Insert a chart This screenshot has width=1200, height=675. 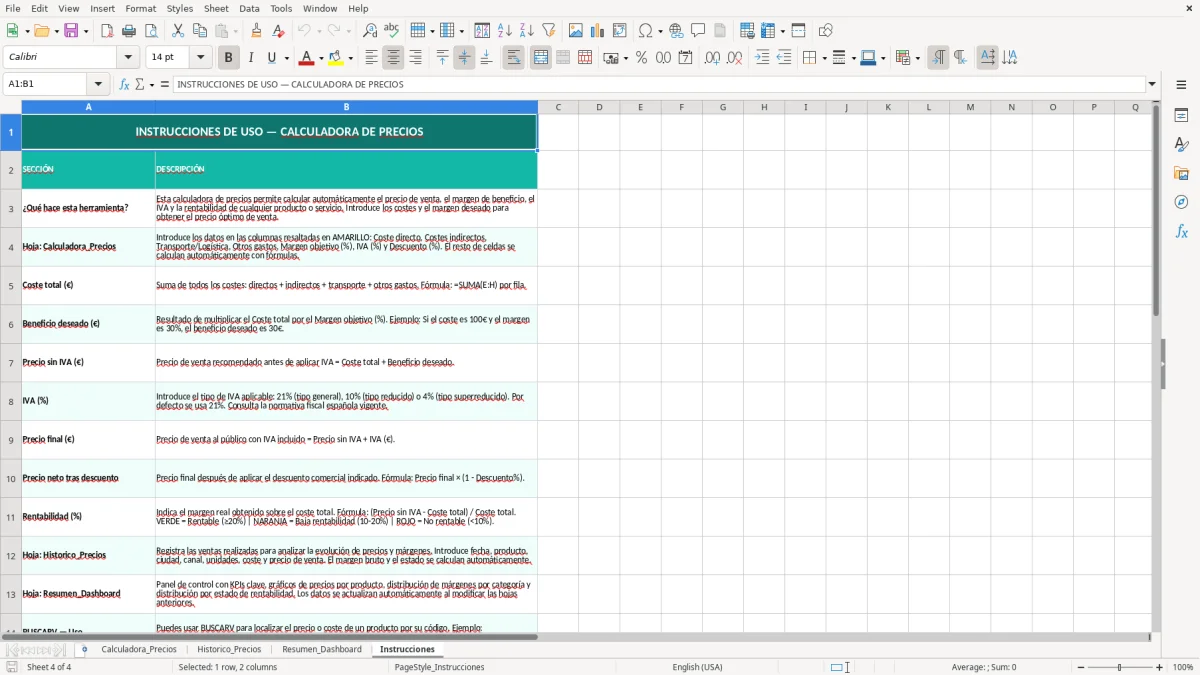[x=598, y=31]
